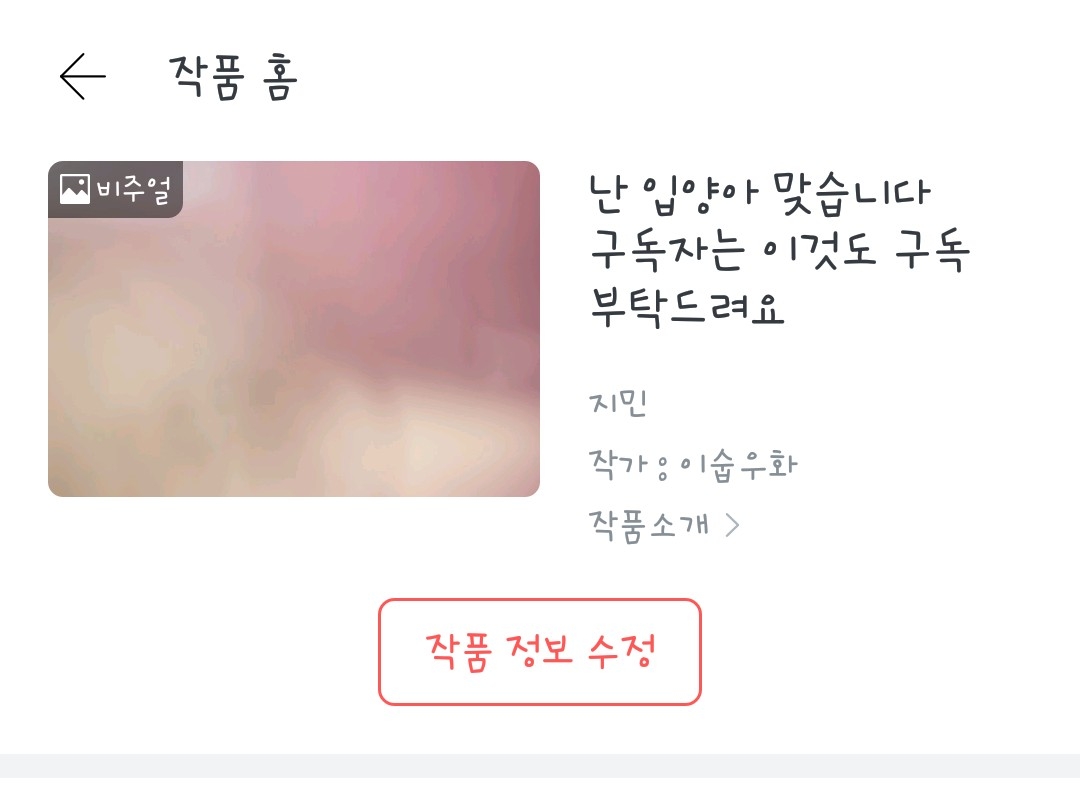The image size is (1080, 810).
Task: Open the chevron arrow beside 작품소개
Action: tap(733, 526)
